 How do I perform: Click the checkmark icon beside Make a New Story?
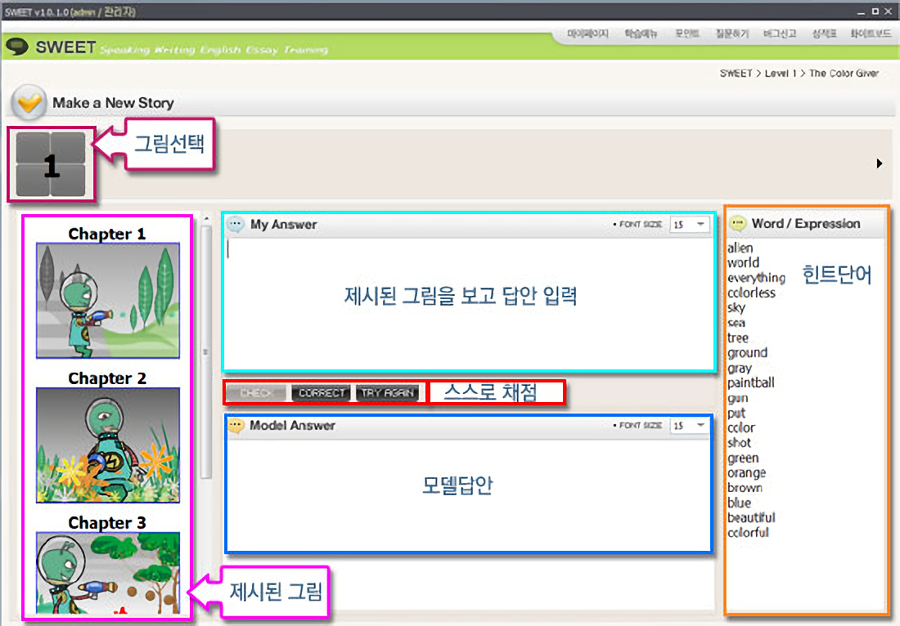(30, 102)
